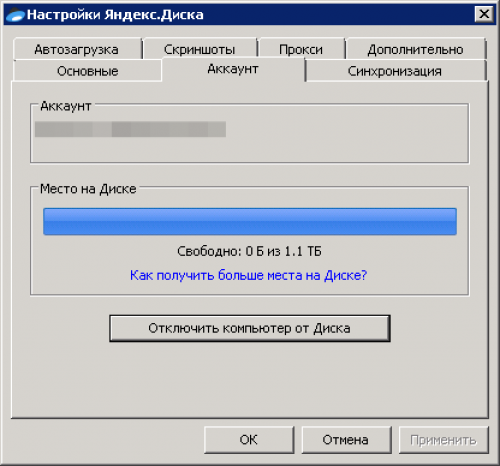Image resolution: width=500 pixels, height=466 pixels.
Task: Click the 'Место на Диске' group label
Action: tap(88, 189)
